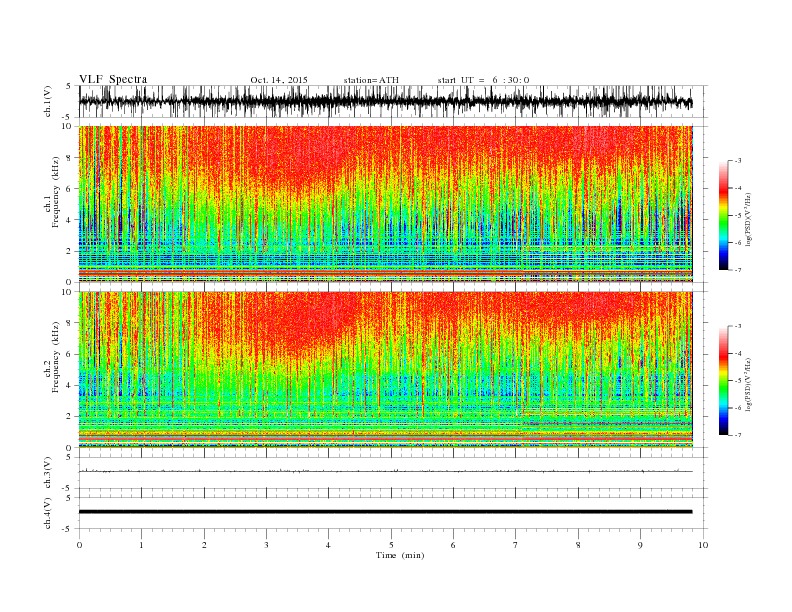Click the ch.1 spectrogram color bar
792x612 pixels.
tap(723, 215)
